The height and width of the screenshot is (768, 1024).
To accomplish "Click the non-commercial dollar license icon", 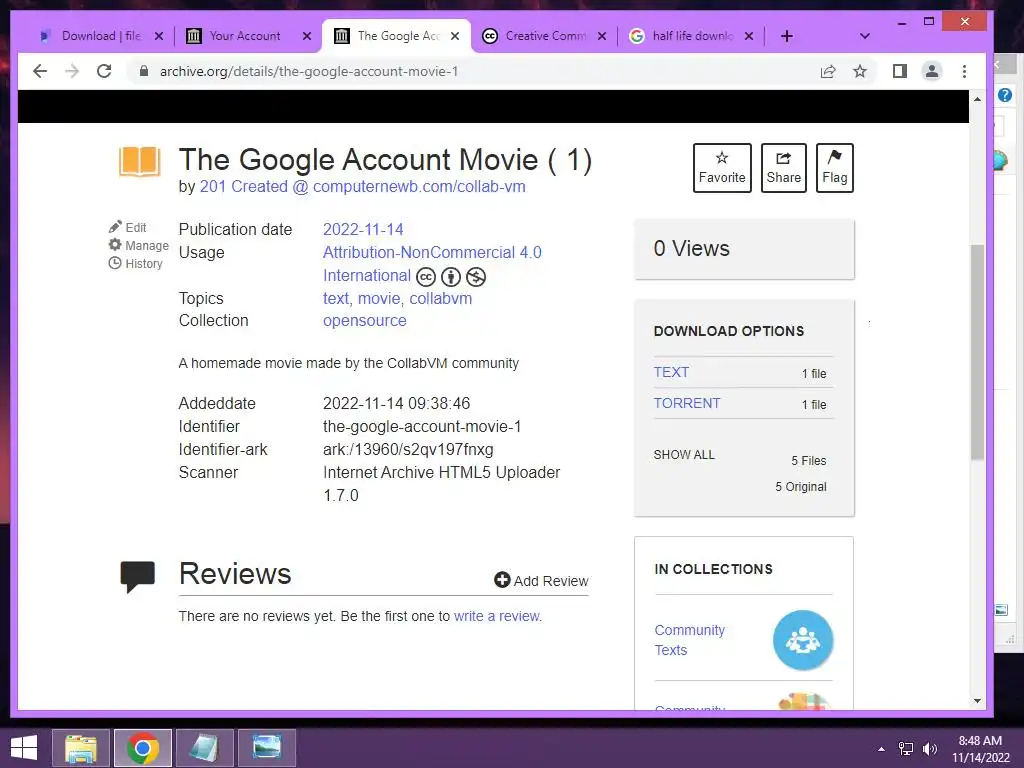I will click(x=476, y=277).
